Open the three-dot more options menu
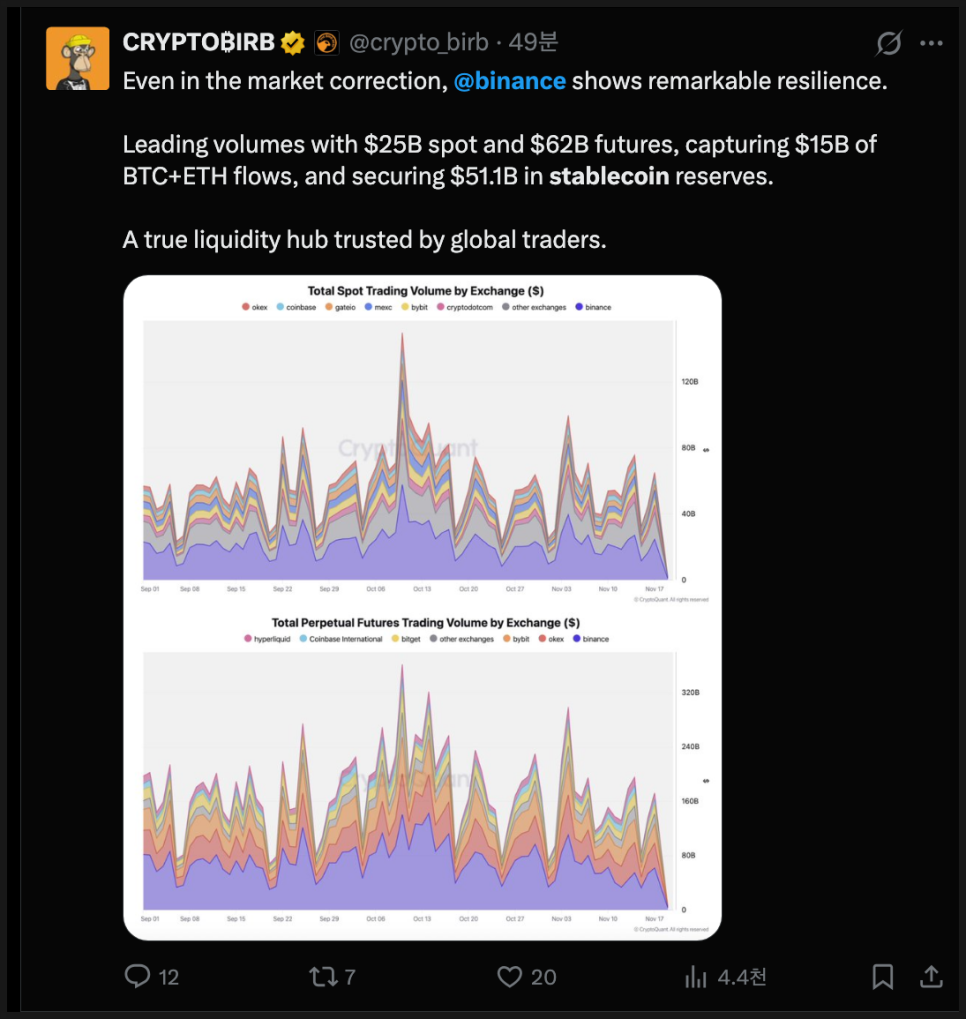This screenshot has height=1019, width=966. [x=931, y=43]
